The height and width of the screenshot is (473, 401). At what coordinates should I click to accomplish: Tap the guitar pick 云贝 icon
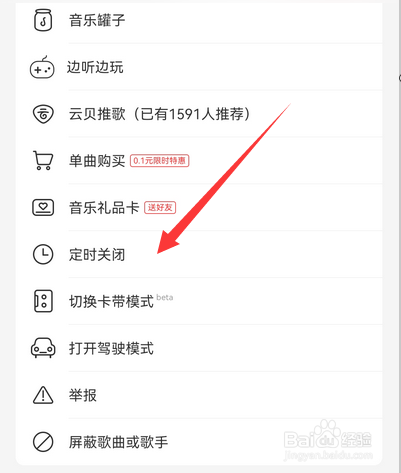pos(43,114)
